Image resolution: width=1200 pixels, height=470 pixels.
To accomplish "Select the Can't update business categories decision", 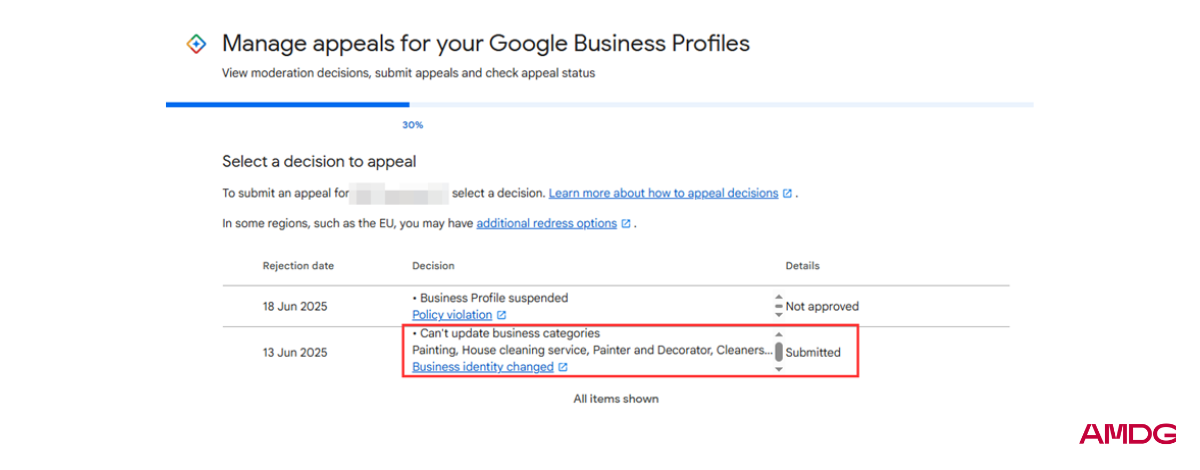I will [x=509, y=334].
